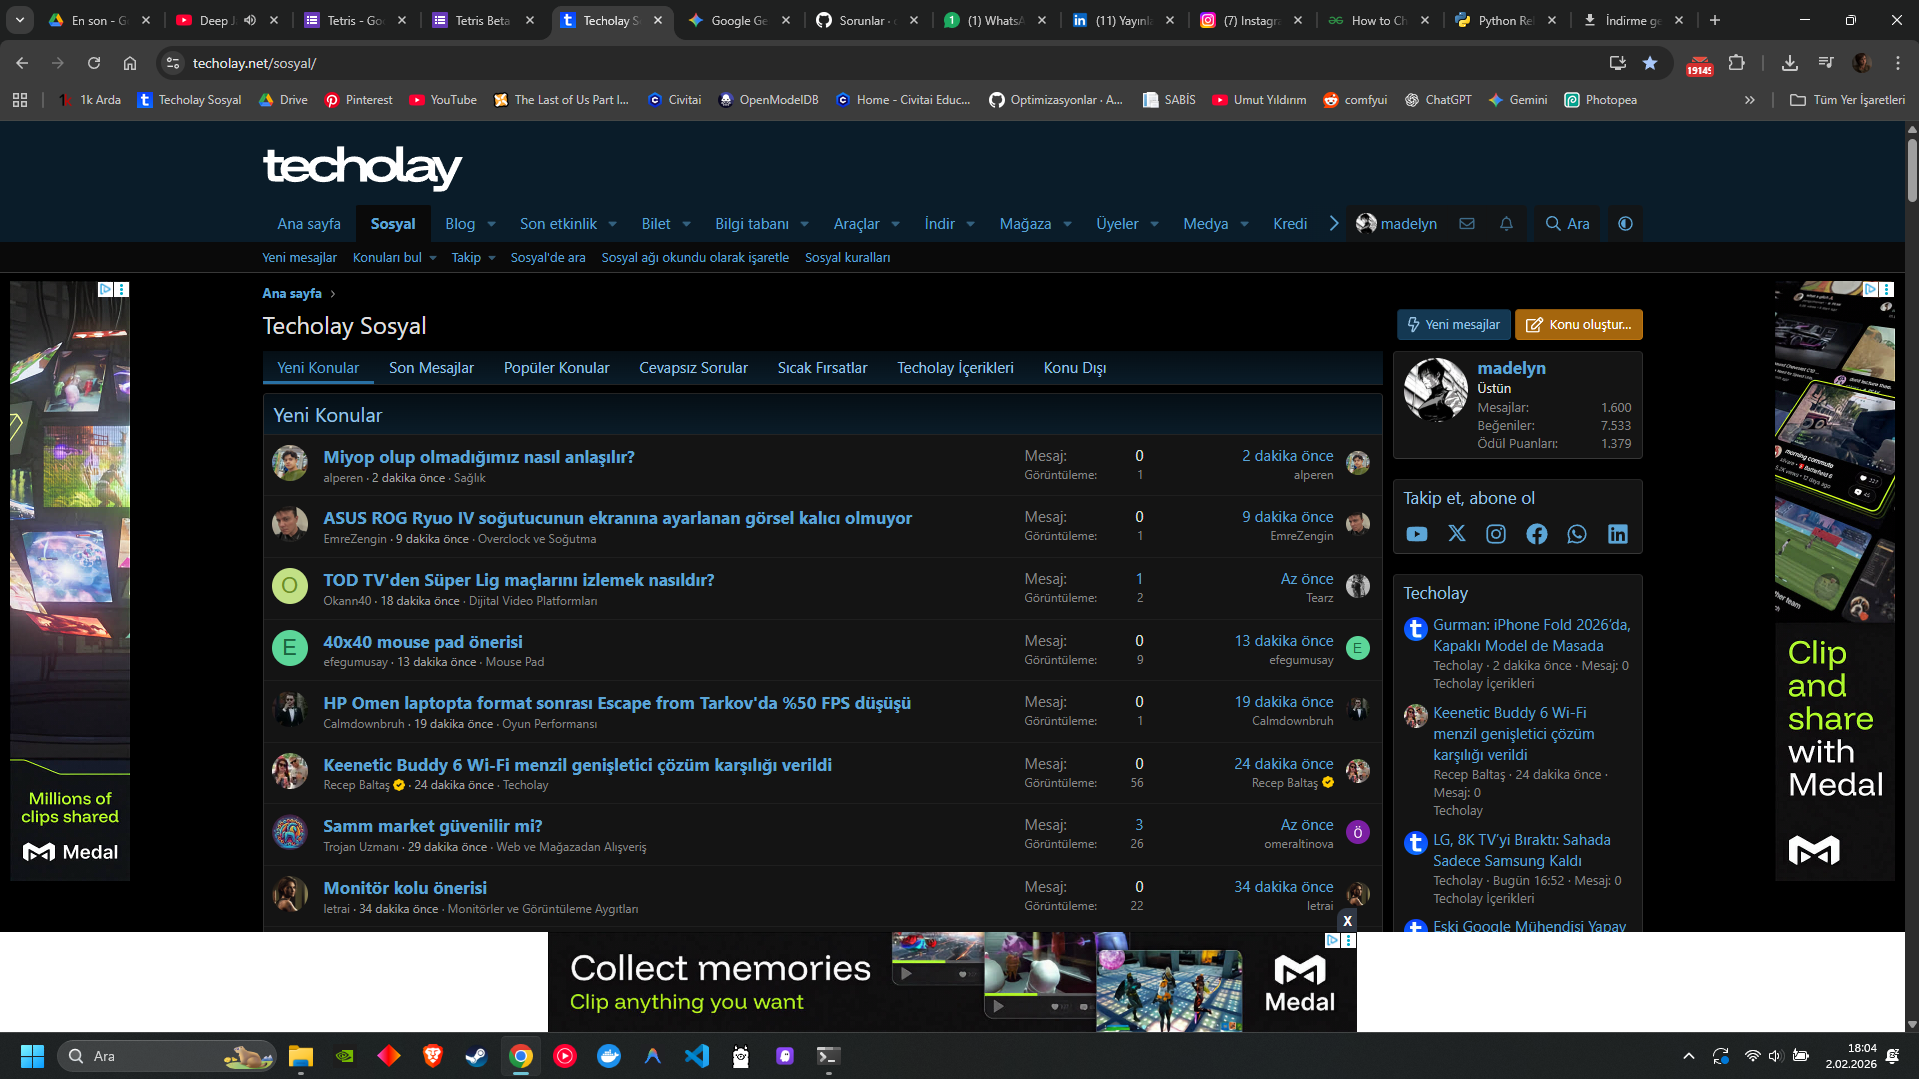The width and height of the screenshot is (1919, 1079).
Task: Show more navigation items with the arrow
Action: [x=1334, y=224]
